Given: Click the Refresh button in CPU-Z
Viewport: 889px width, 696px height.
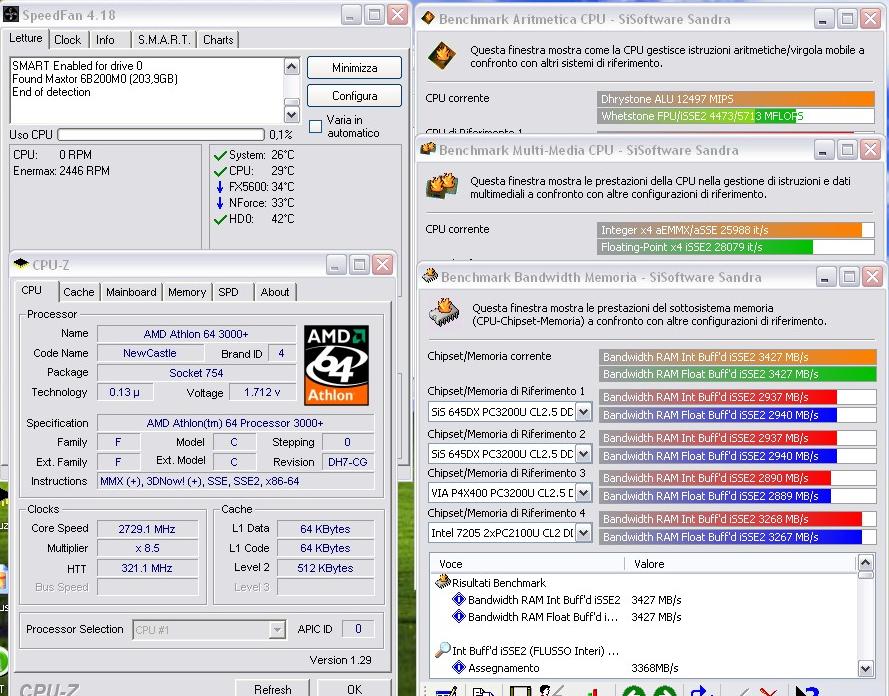Looking at the screenshot, I should pyautogui.click(x=273, y=689).
